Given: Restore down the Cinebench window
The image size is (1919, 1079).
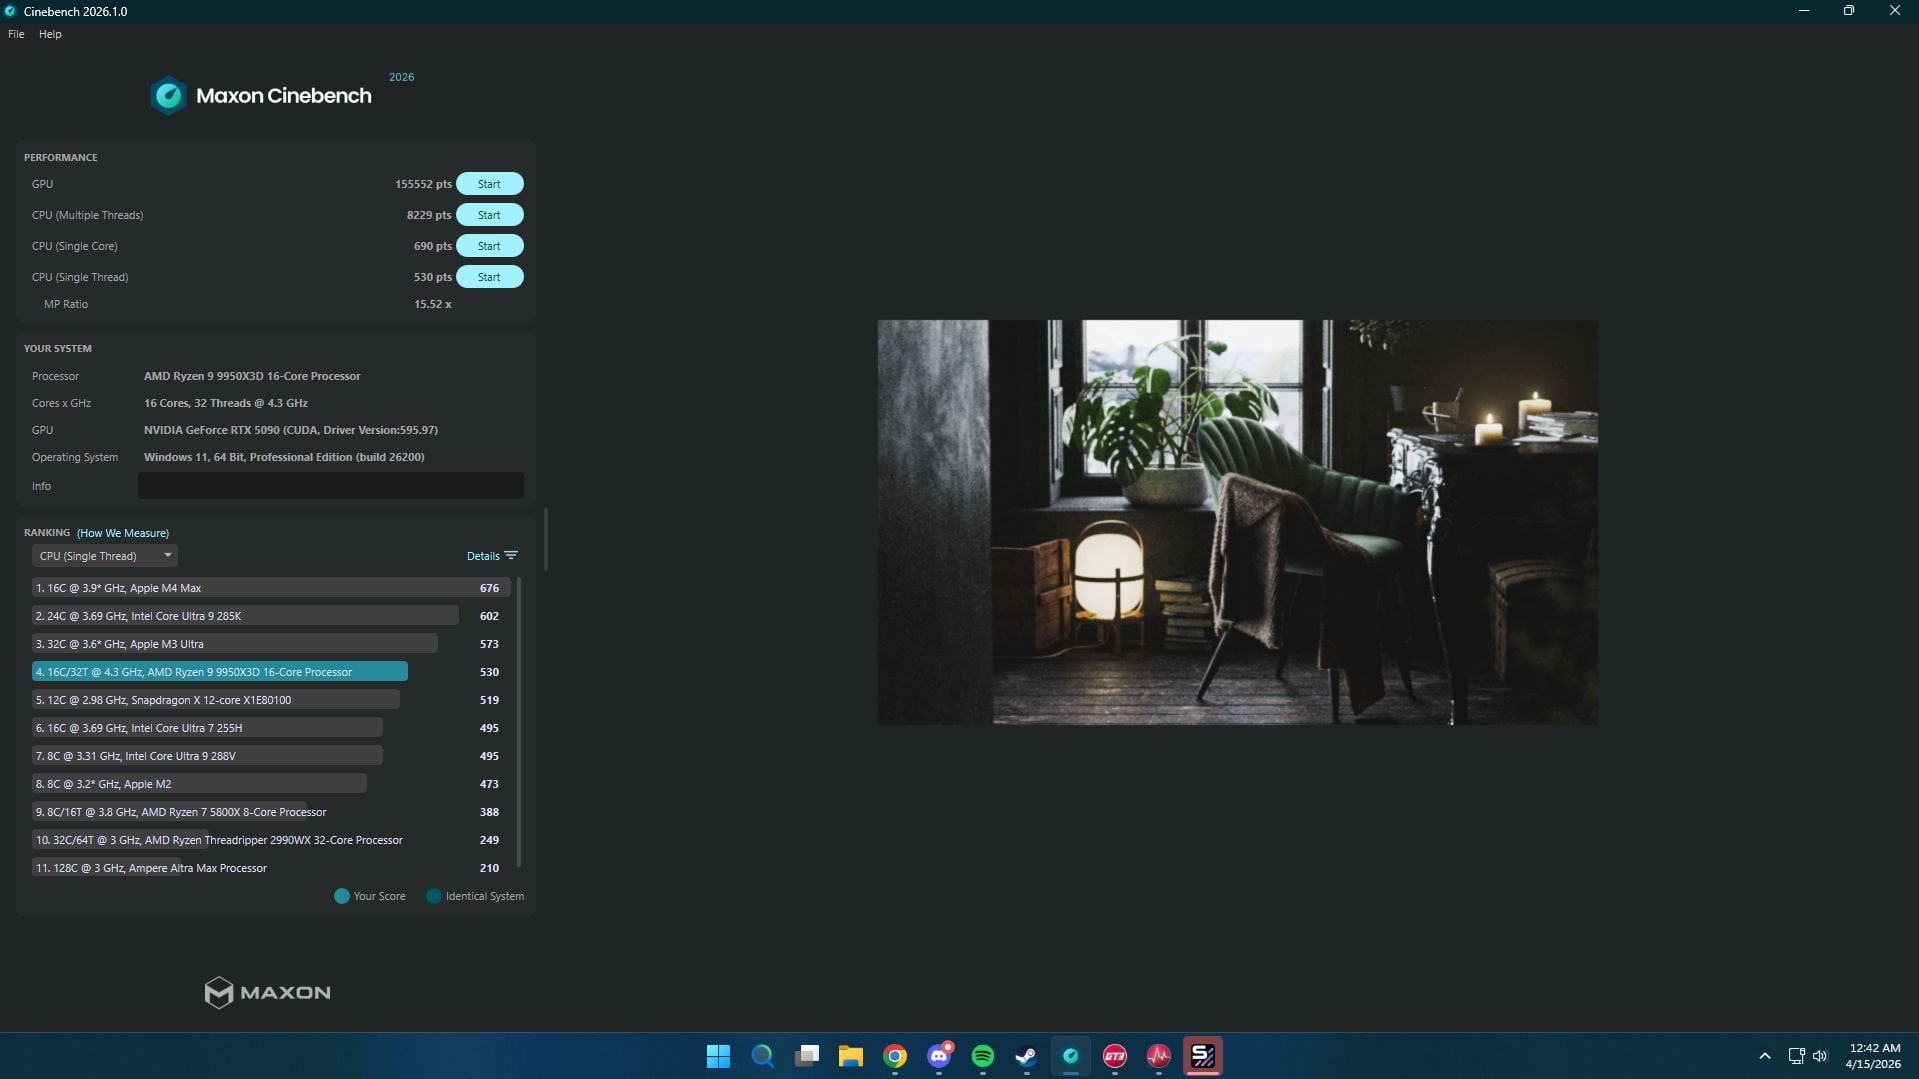Looking at the screenshot, I should pyautogui.click(x=1849, y=11).
